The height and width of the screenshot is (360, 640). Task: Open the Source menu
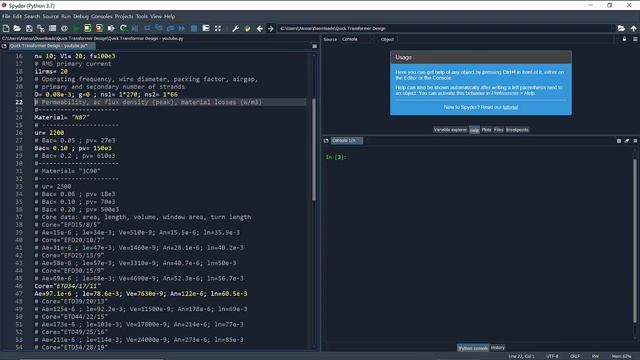pyautogui.click(x=51, y=16)
